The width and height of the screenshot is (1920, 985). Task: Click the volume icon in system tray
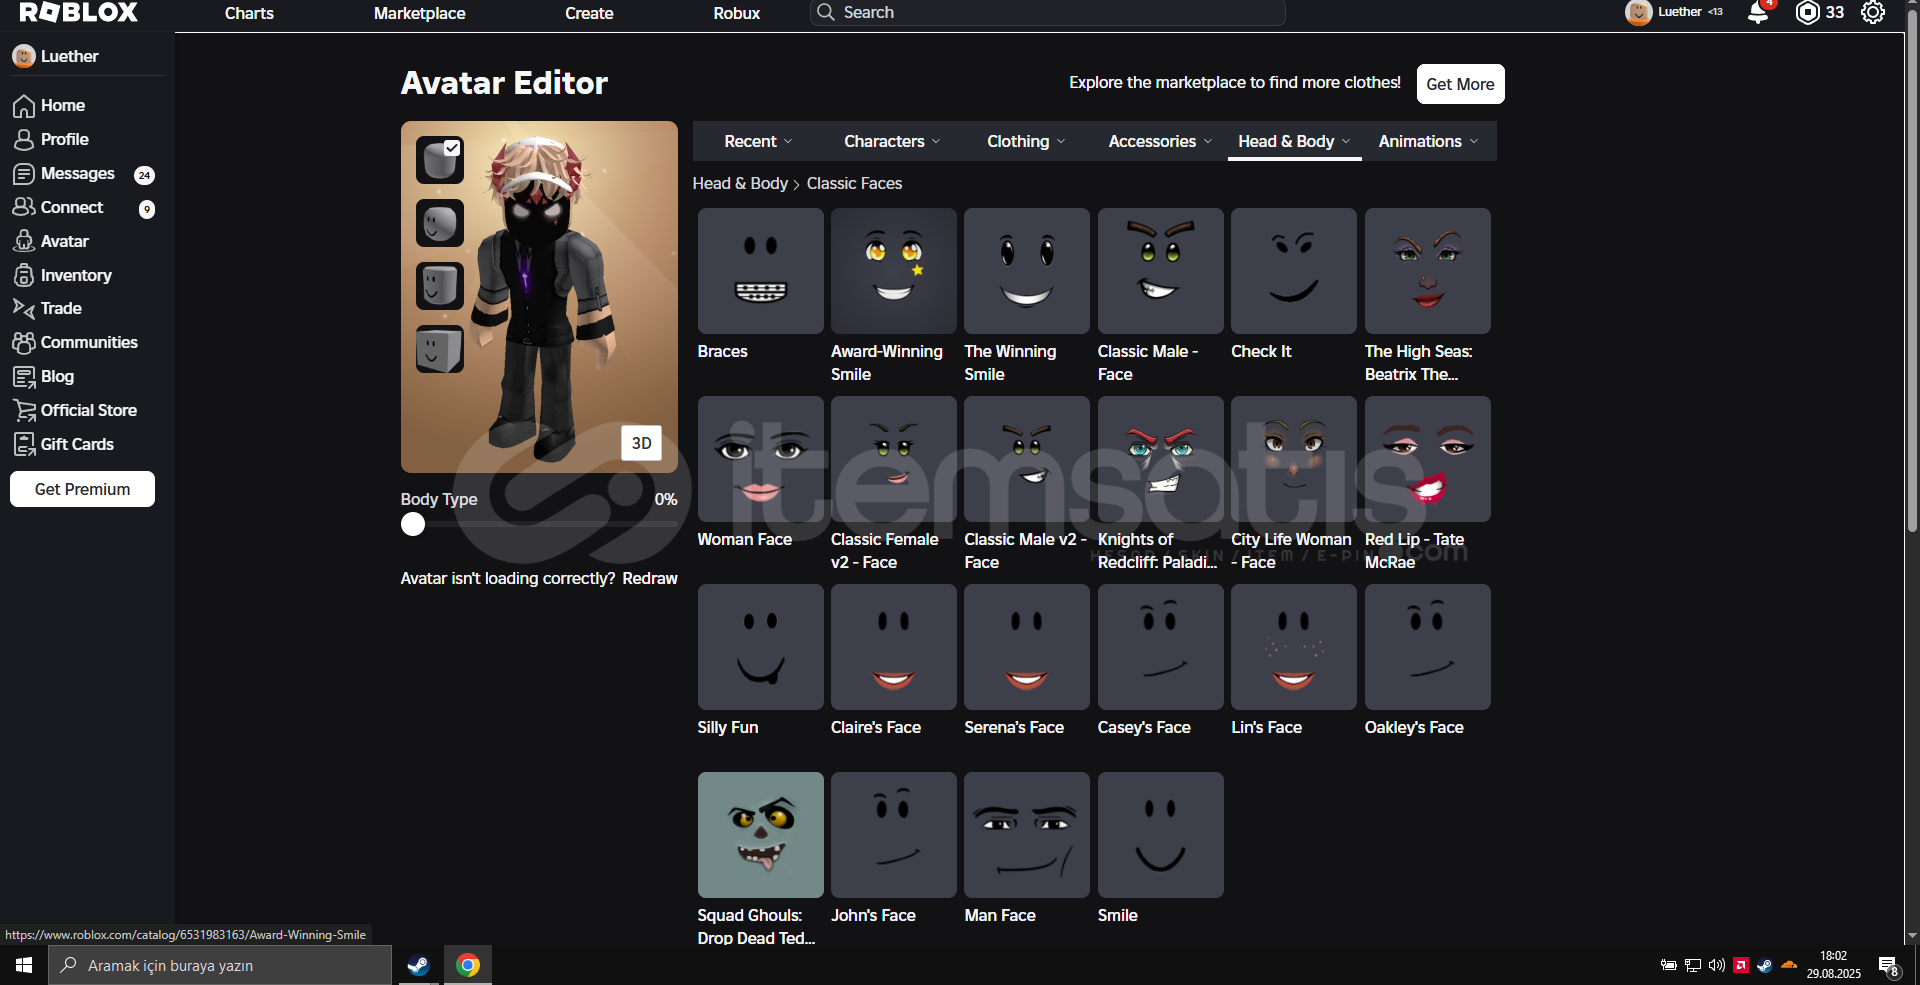pyautogui.click(x=1717, y=965)
